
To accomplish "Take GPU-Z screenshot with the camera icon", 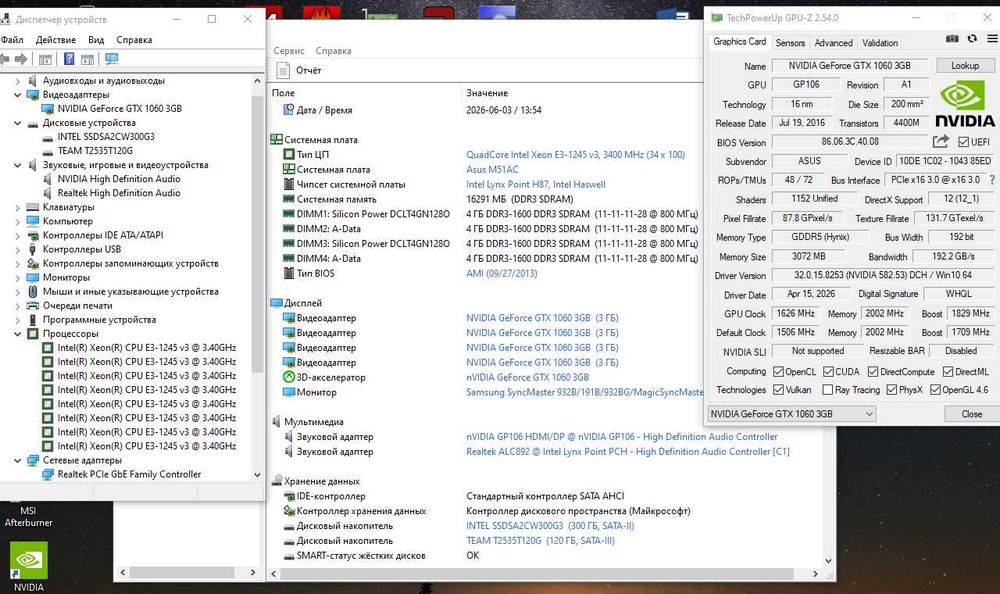I will (x=952, y=39).
